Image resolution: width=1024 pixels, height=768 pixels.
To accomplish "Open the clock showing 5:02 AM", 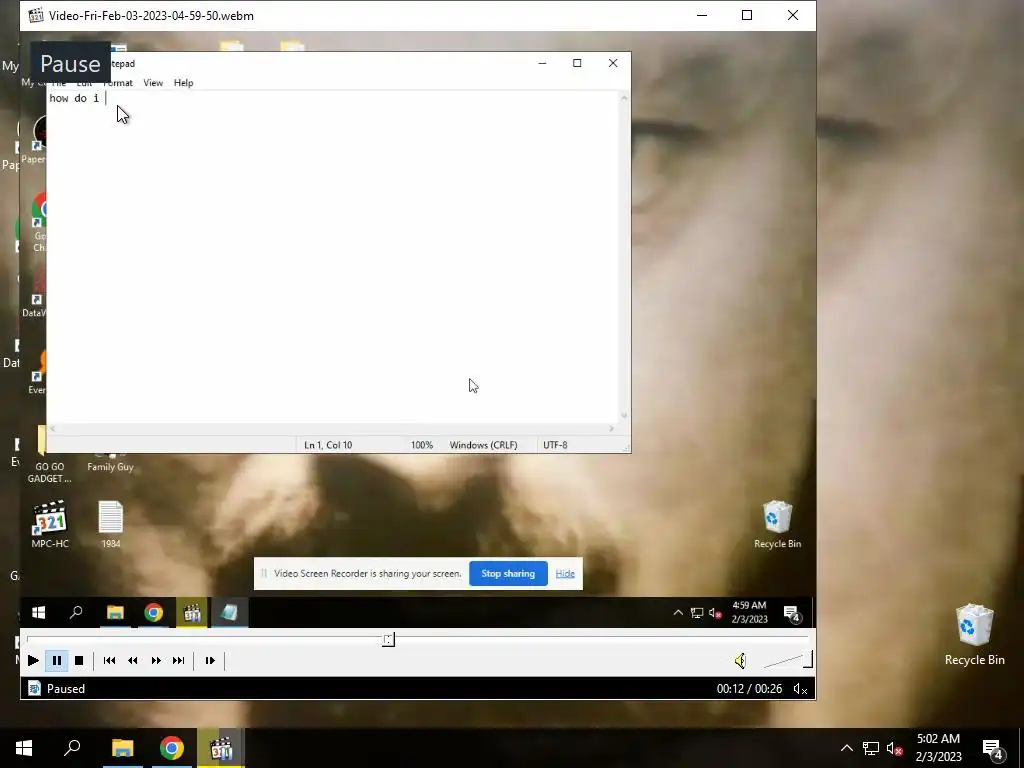I will point(938,748).
